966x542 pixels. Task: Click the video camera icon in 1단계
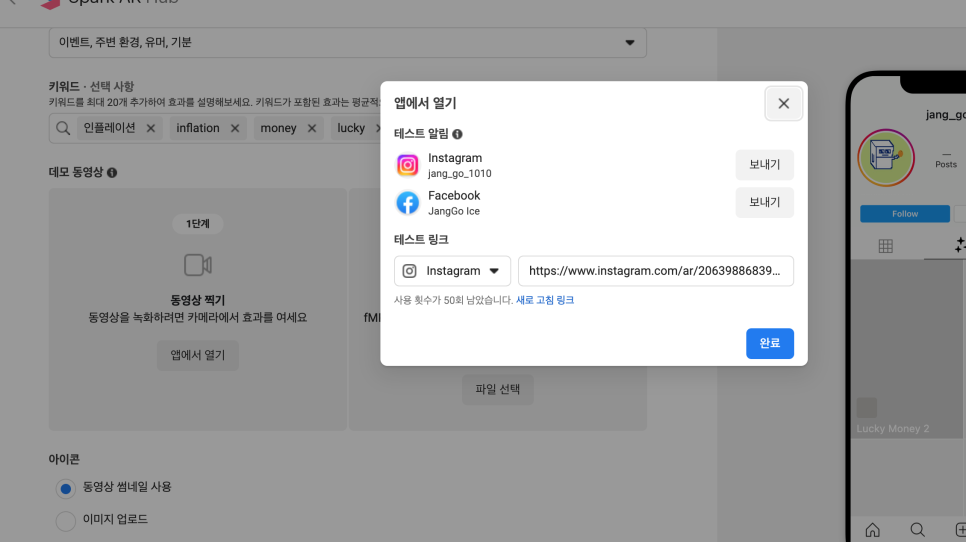click(198, 265)
